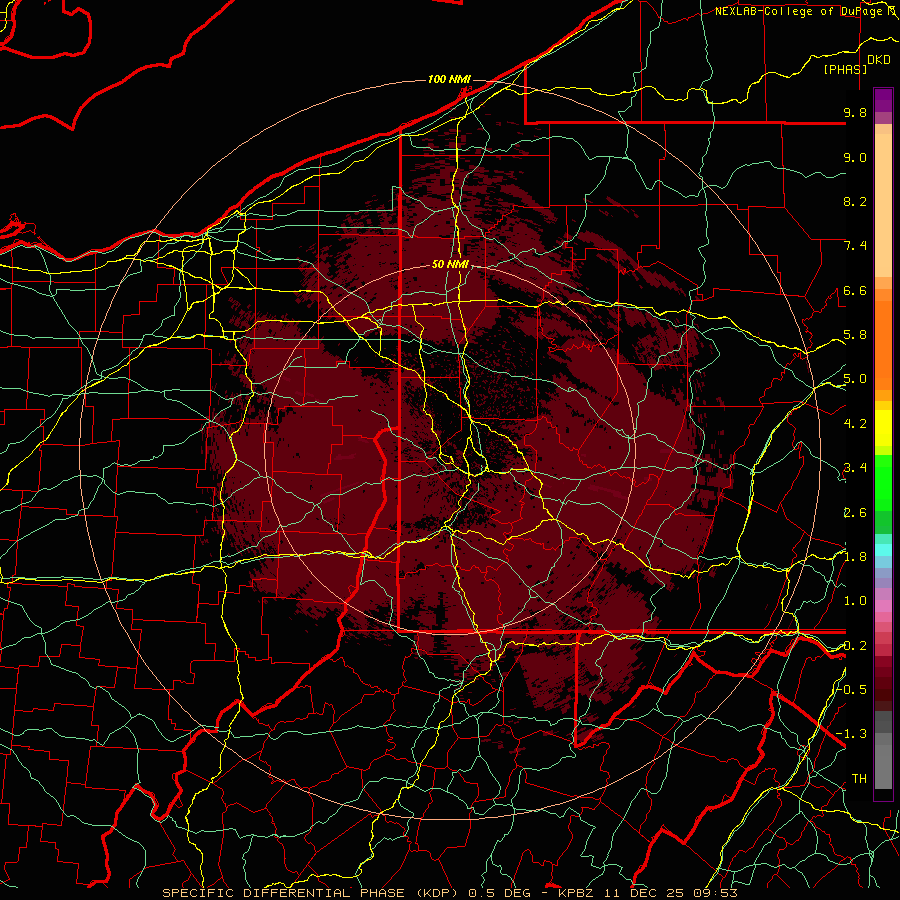
Task: Click the 8.2 value on the color scale
Action: point(855,201)
